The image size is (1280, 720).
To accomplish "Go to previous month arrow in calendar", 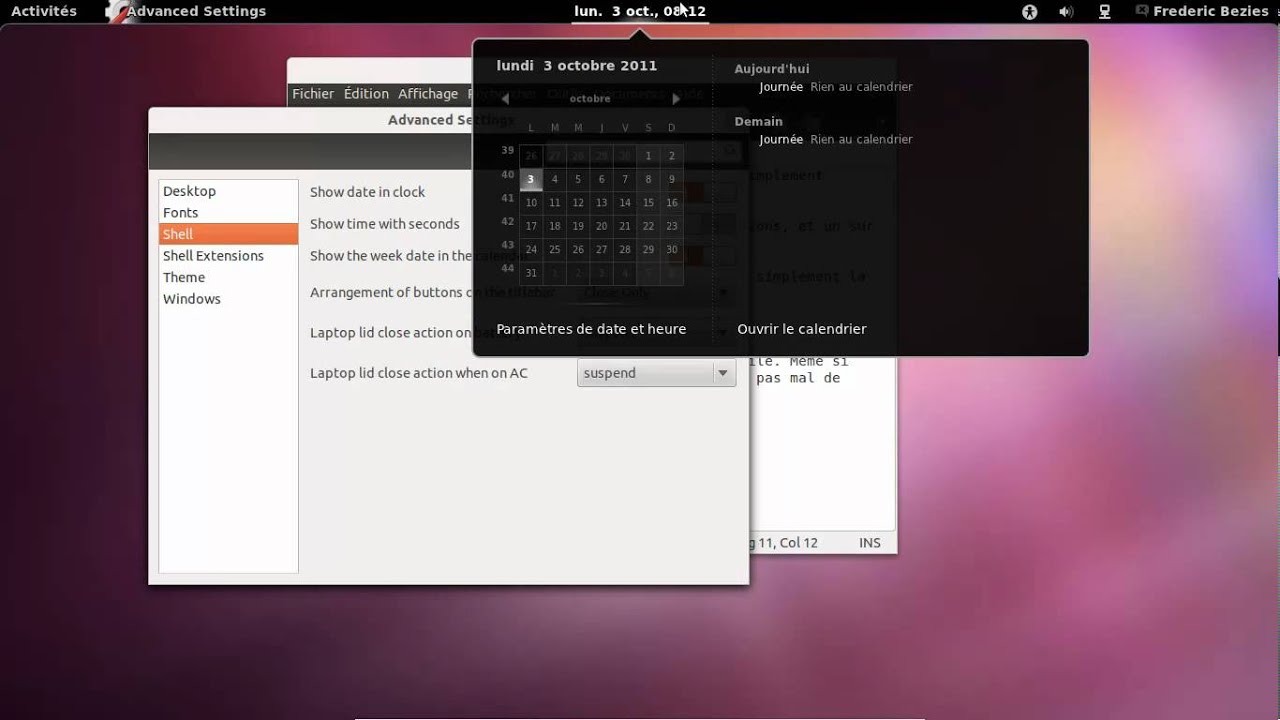I will pos(505,98).
